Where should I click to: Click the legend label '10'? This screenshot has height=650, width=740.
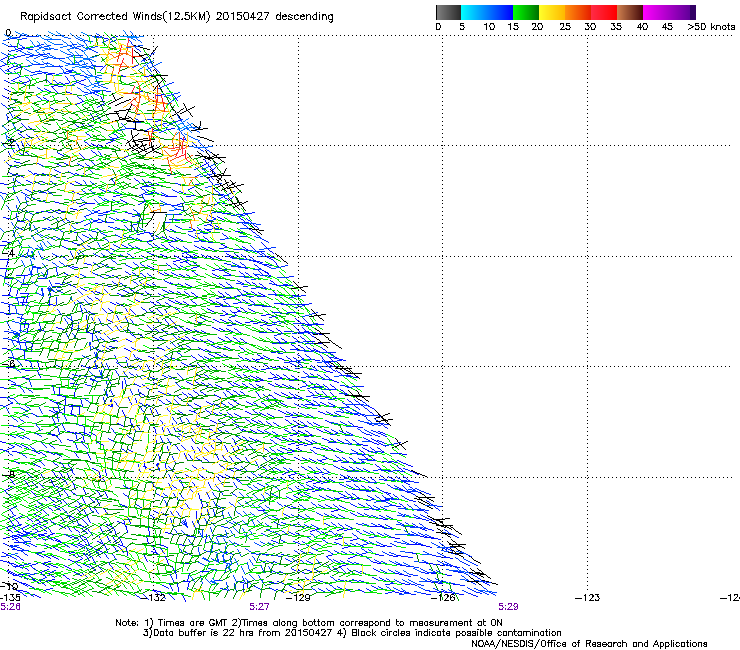point(489,27)
